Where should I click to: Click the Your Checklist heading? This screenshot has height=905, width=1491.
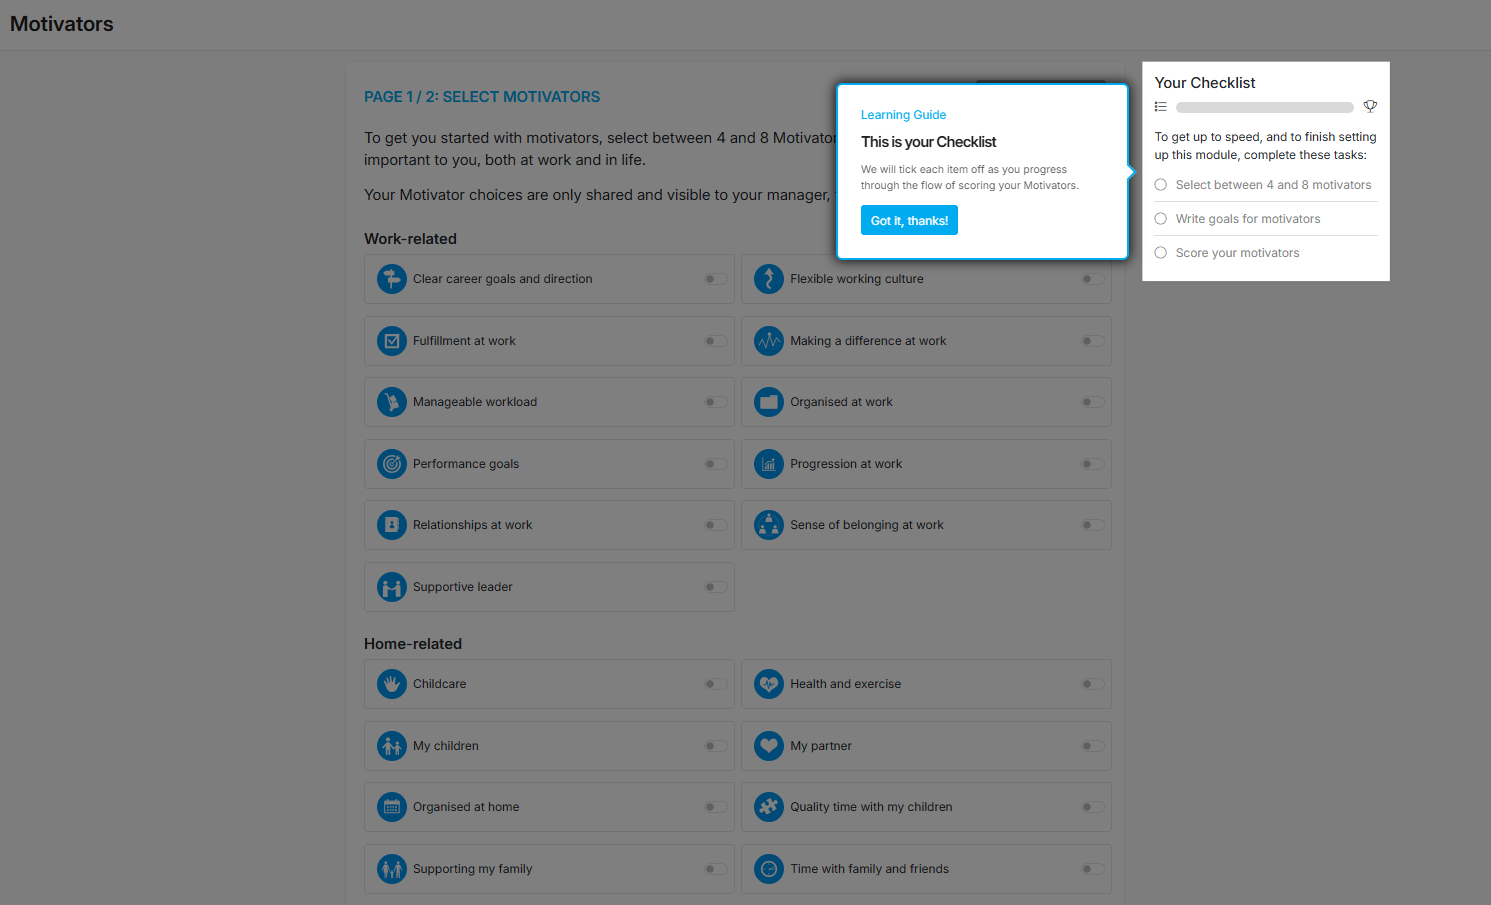[x=1205, y=83]
